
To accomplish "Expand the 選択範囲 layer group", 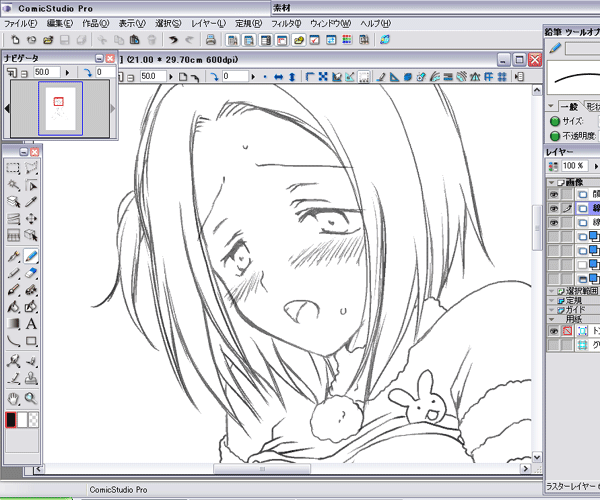I will [x=551, y=291].
